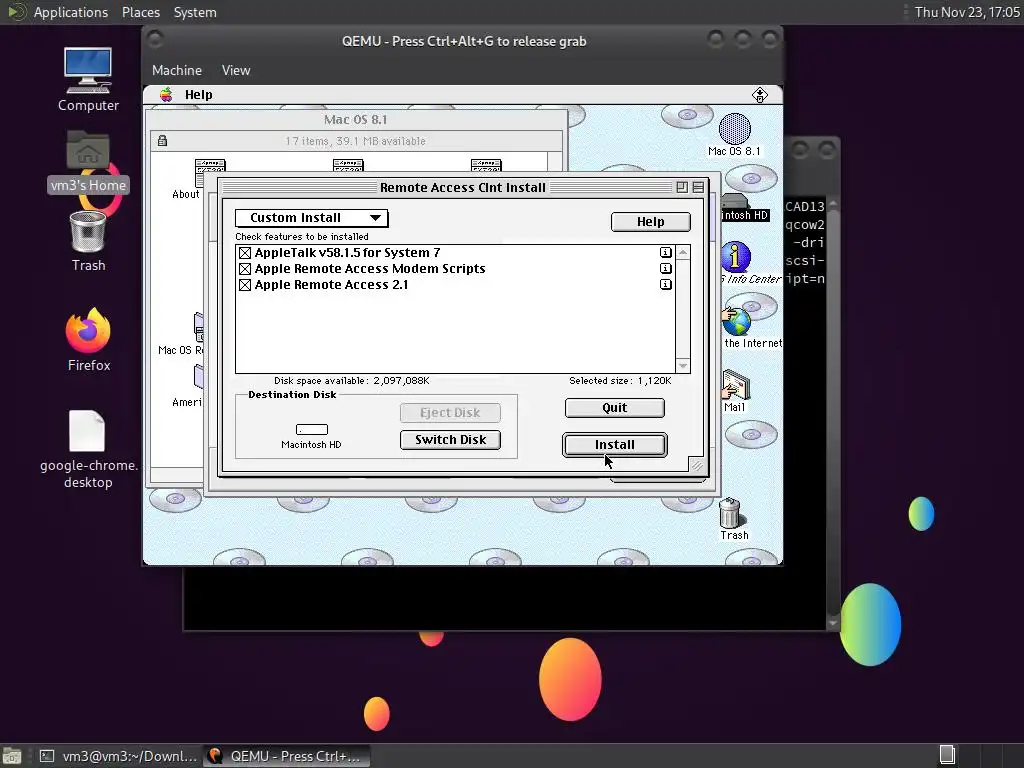
Task: Open the Mac OS Help menu
Action: (x=199, y=95)
